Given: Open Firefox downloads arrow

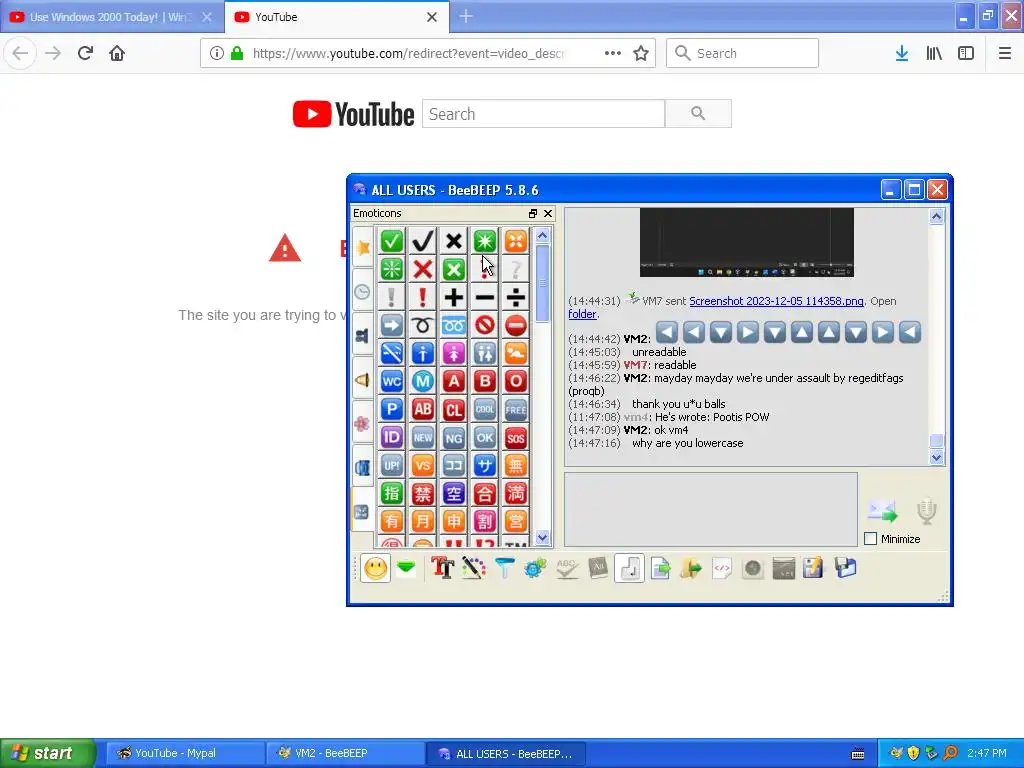Looking at the screenshot, I should [x=902, y=53].
